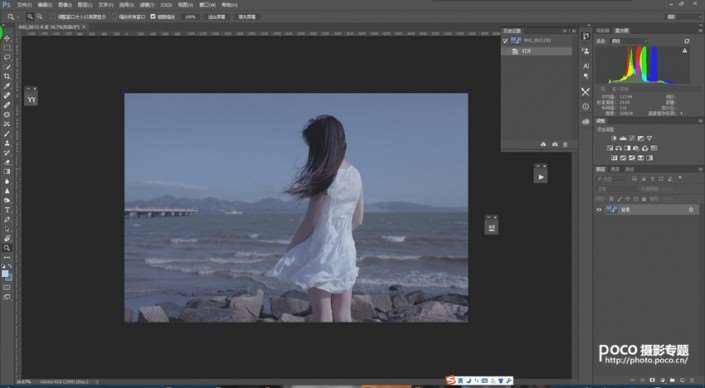The width and height of the screenshot is (705, 388).
Task: Open Histogram panel flyout menu
Action: 701,30
